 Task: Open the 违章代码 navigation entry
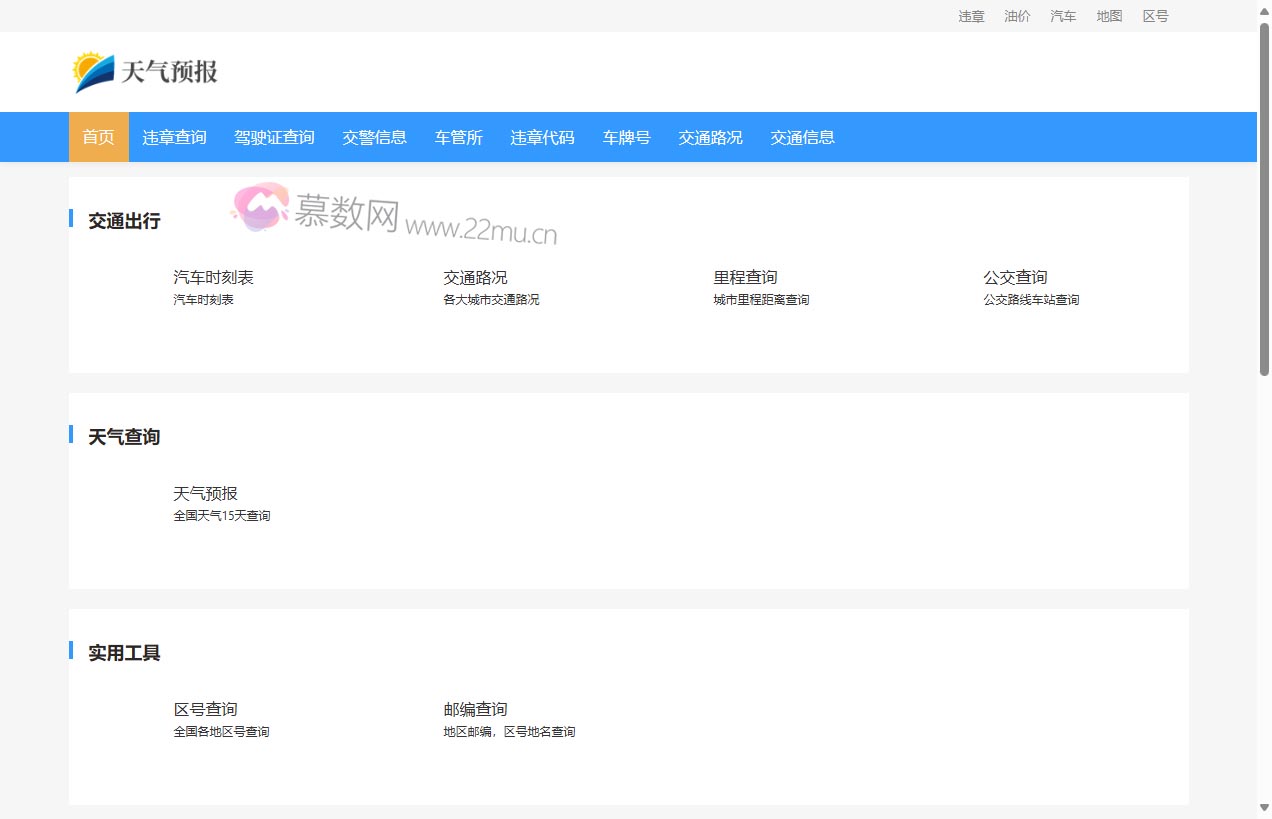[x=541, y=137]
